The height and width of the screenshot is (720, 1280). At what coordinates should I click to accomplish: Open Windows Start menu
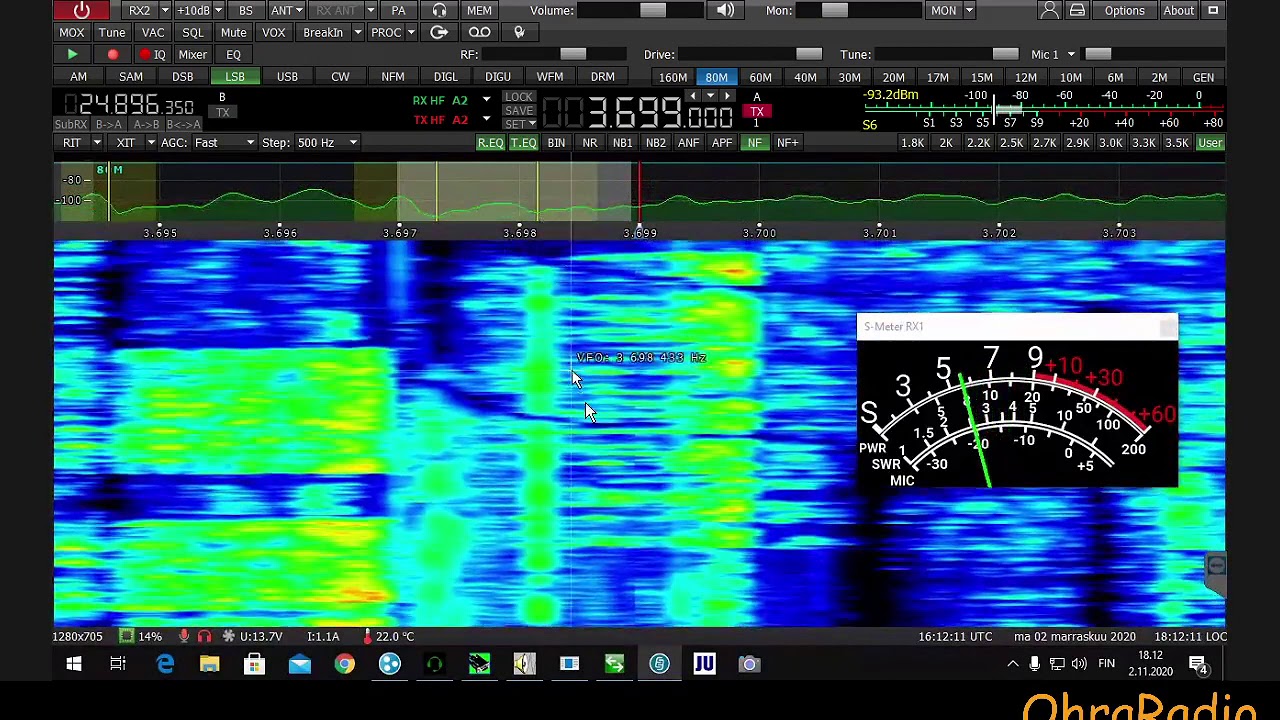(73, 664)
